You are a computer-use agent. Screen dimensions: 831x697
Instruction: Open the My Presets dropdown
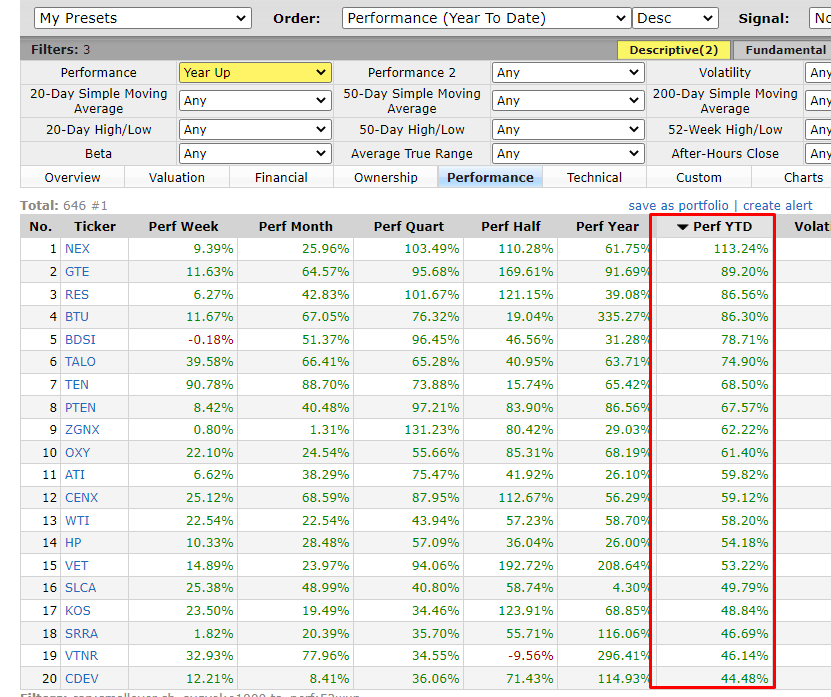tap(143, 18)
